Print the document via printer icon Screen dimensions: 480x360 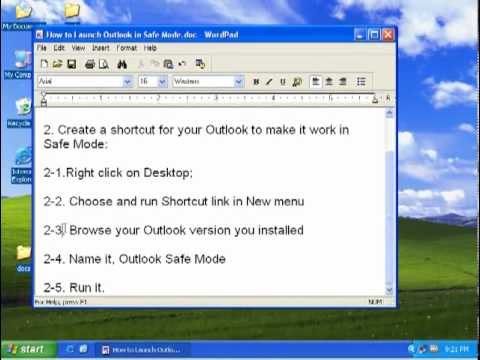click(x=90, y=64)
